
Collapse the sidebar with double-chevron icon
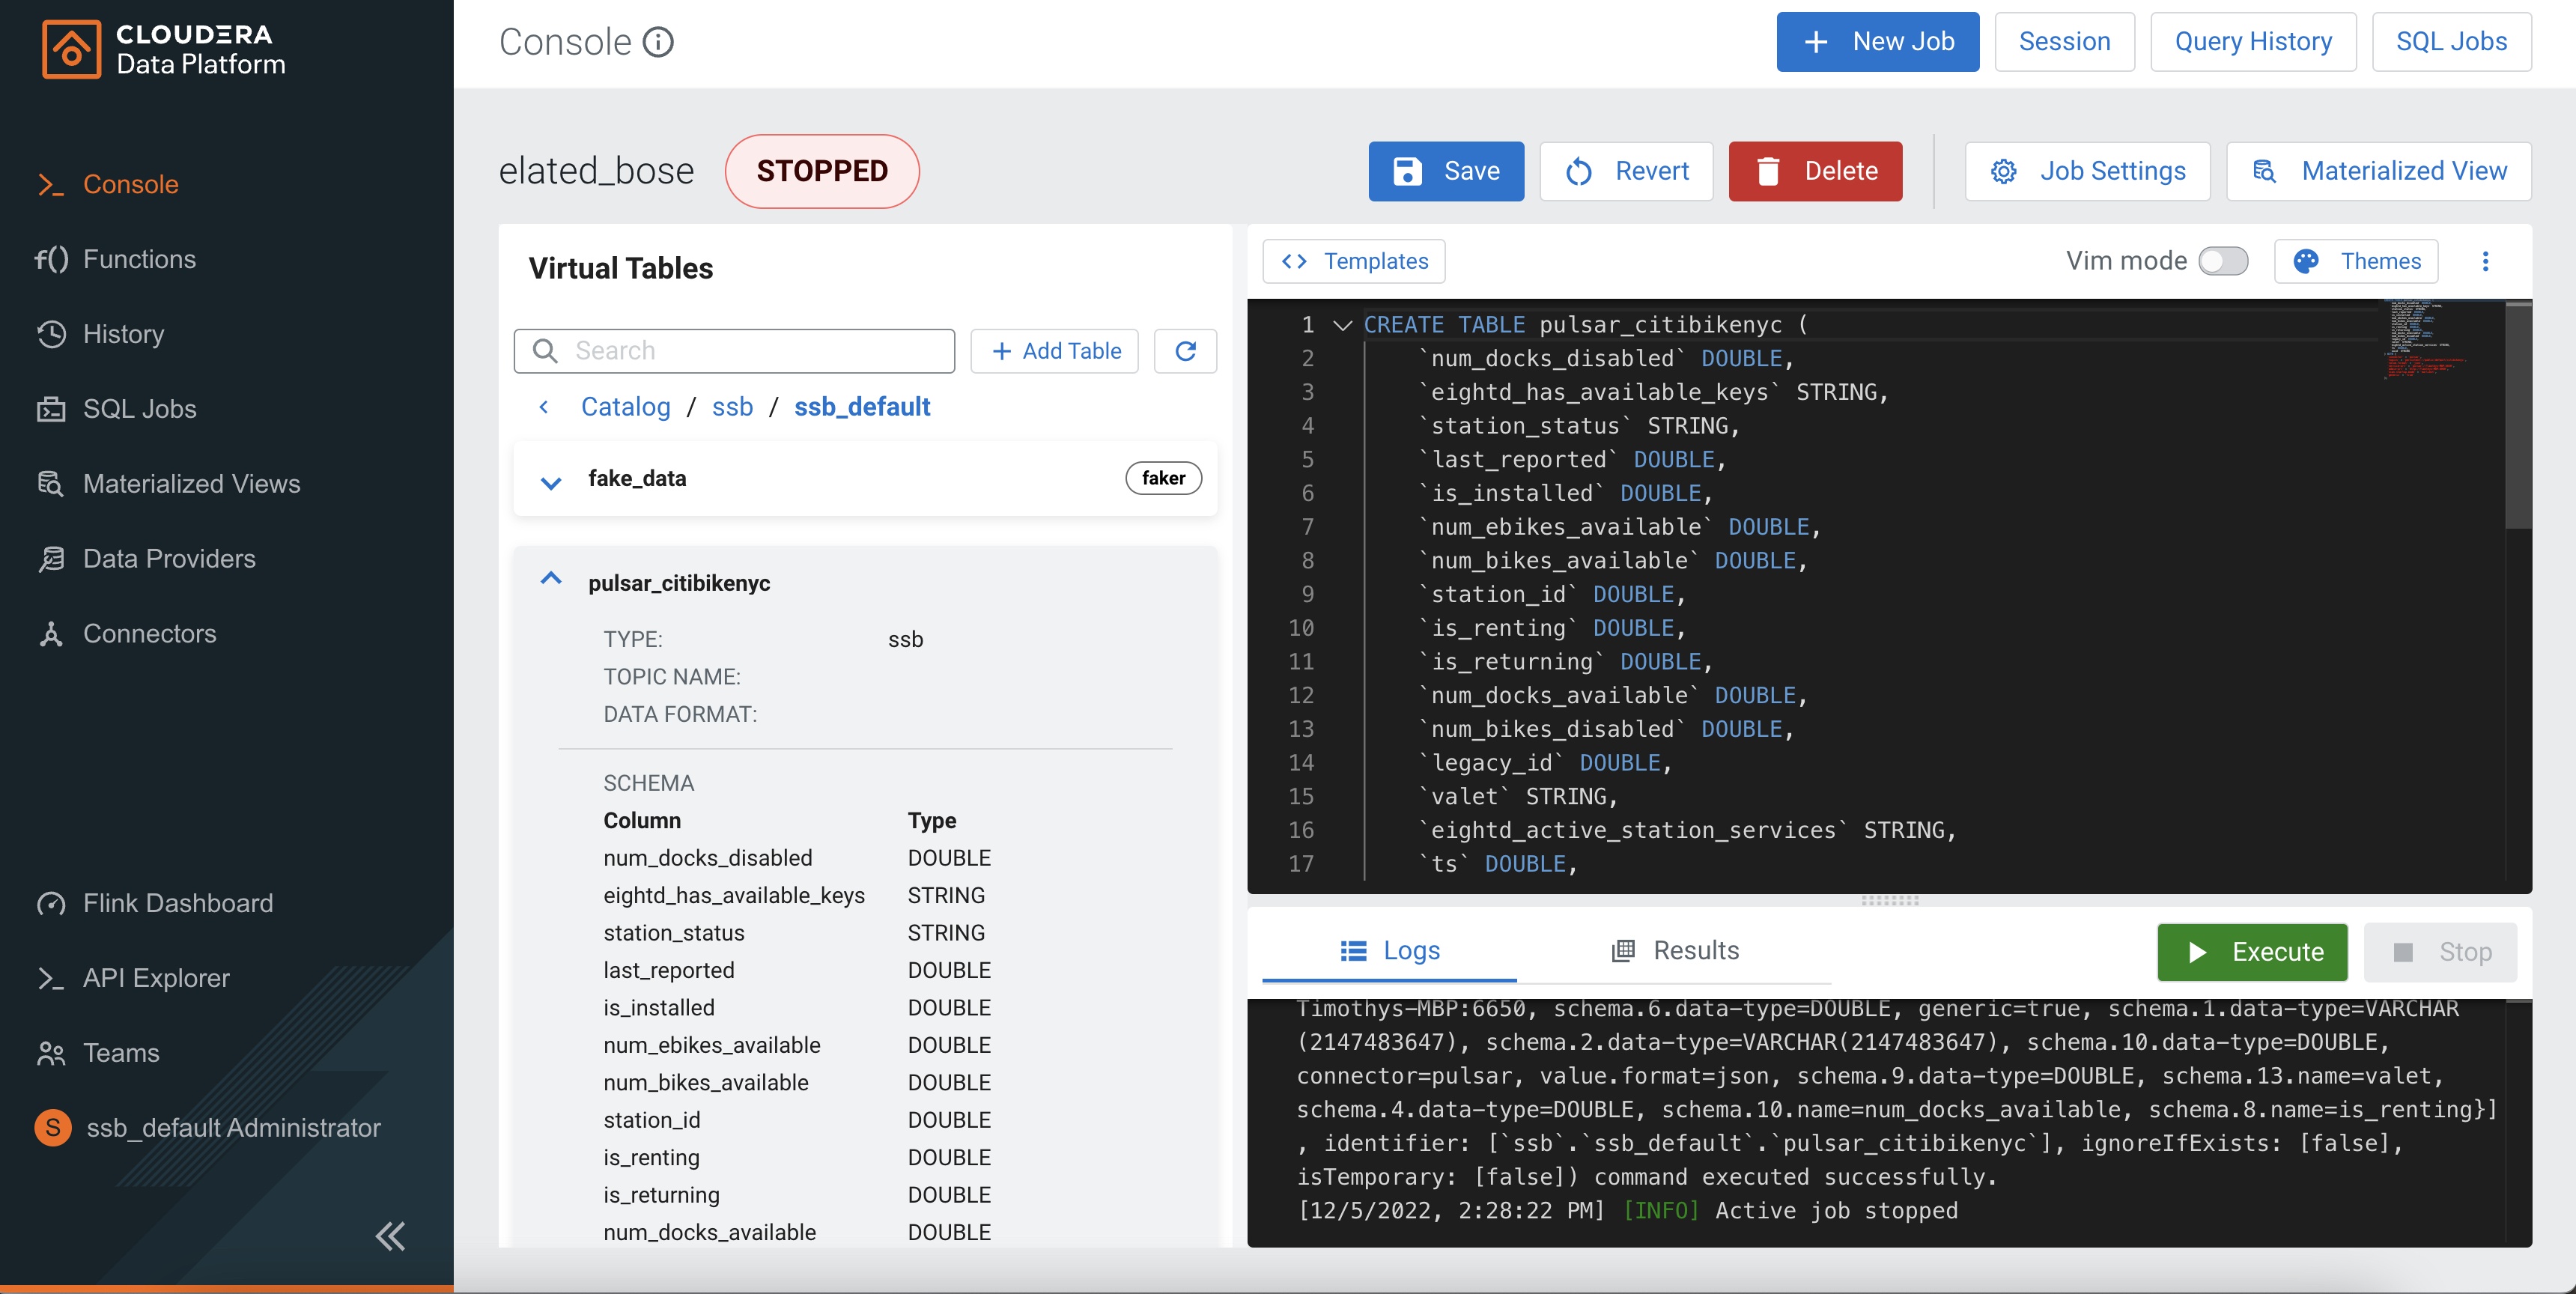(390, 1236)
